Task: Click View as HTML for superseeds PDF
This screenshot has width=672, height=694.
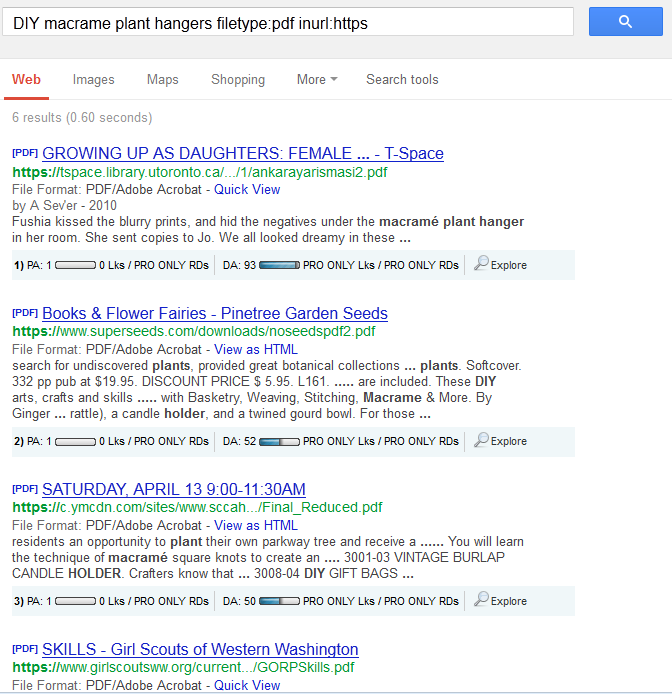Action: pyautogui.click(x=256, y=349)
